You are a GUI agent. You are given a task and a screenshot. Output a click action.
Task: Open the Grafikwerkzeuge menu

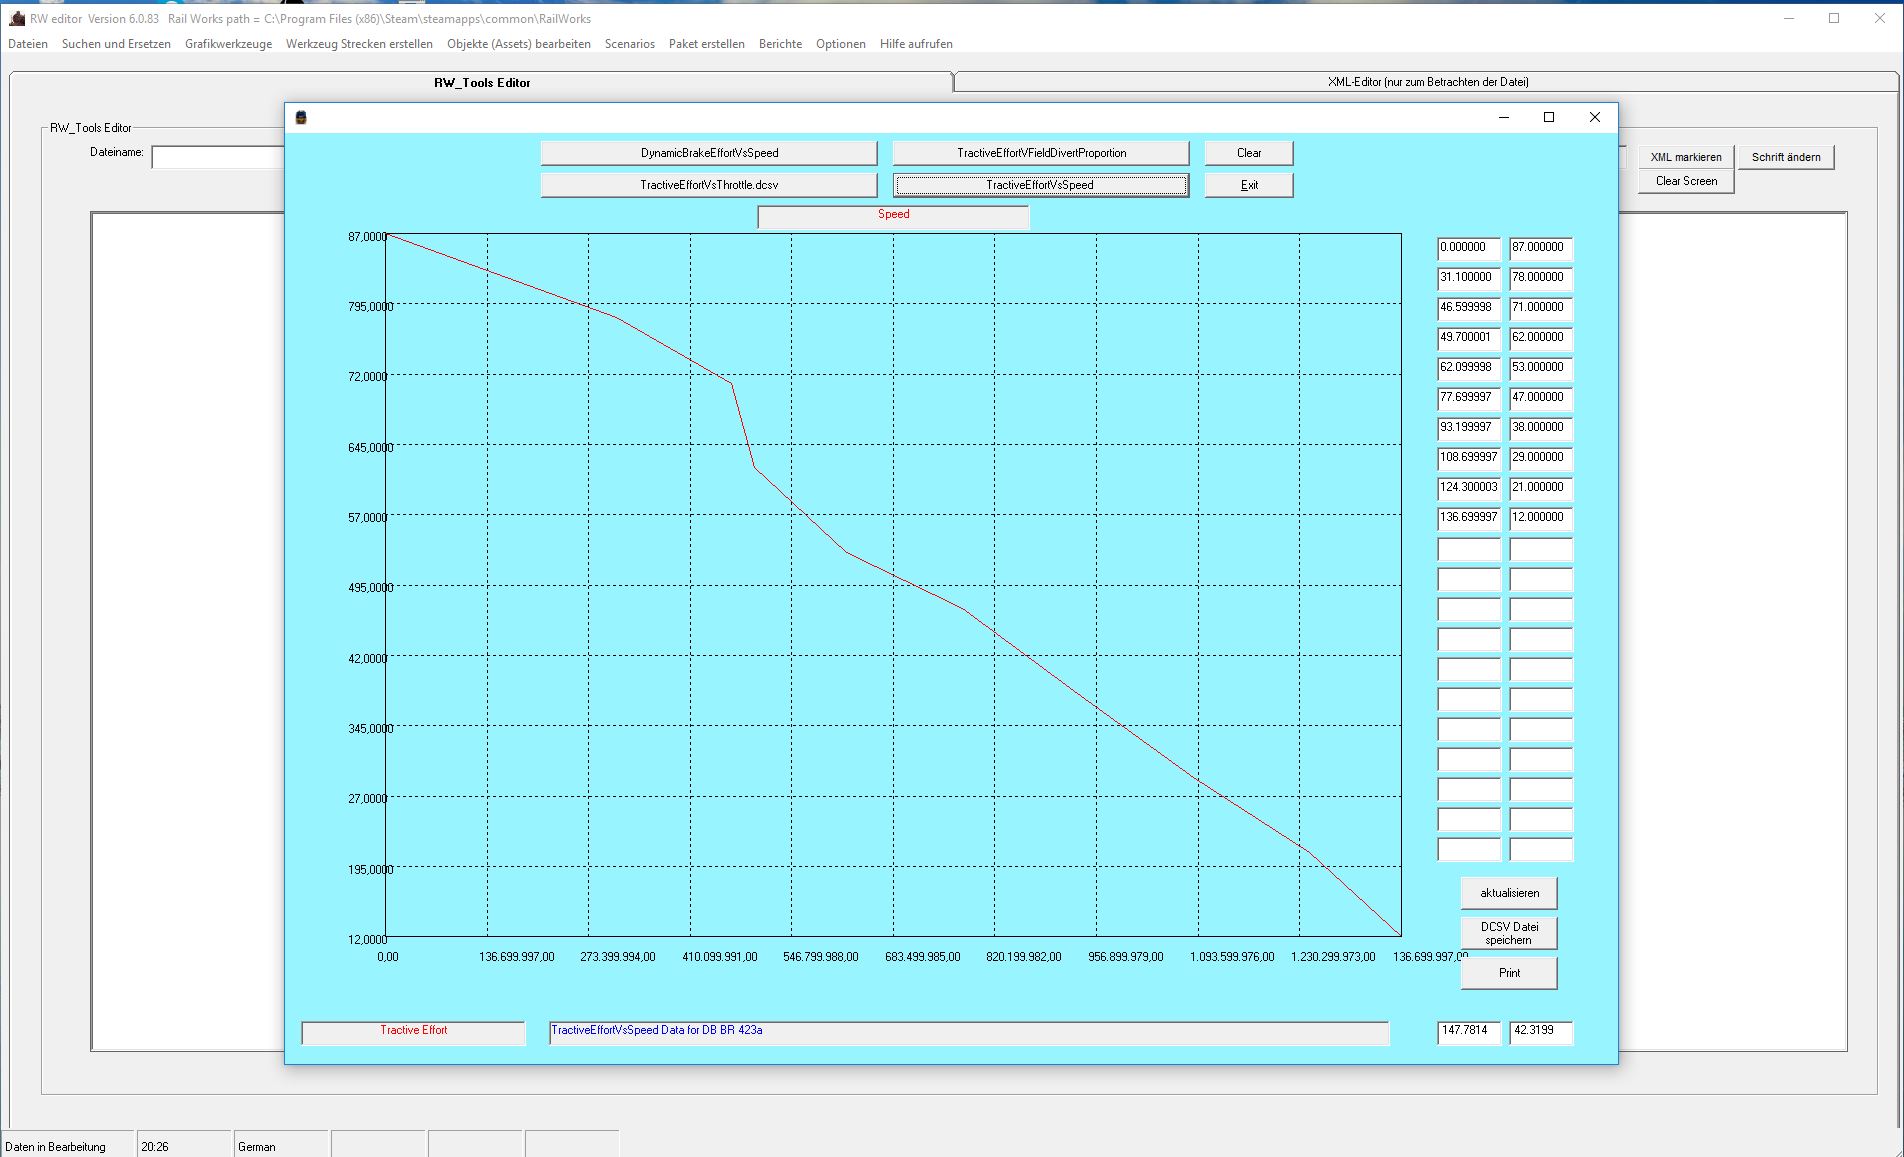(x=228, y=44)
